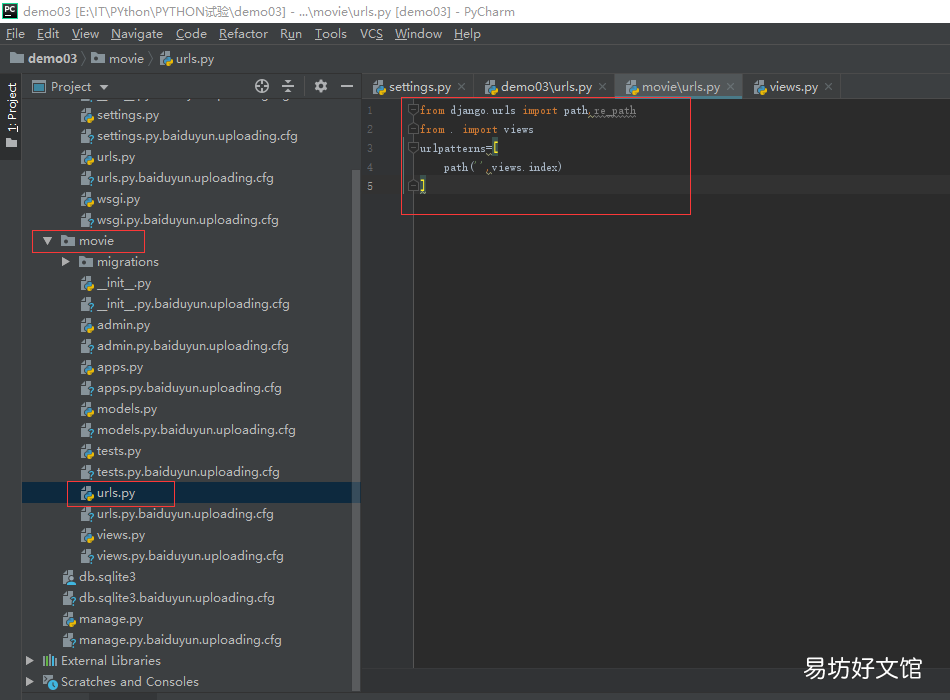This screenshot has width=950, height=700.
Task: Click the Project panel vertical scrollbar
Action: pyautogui.click(x=356, y=430)
